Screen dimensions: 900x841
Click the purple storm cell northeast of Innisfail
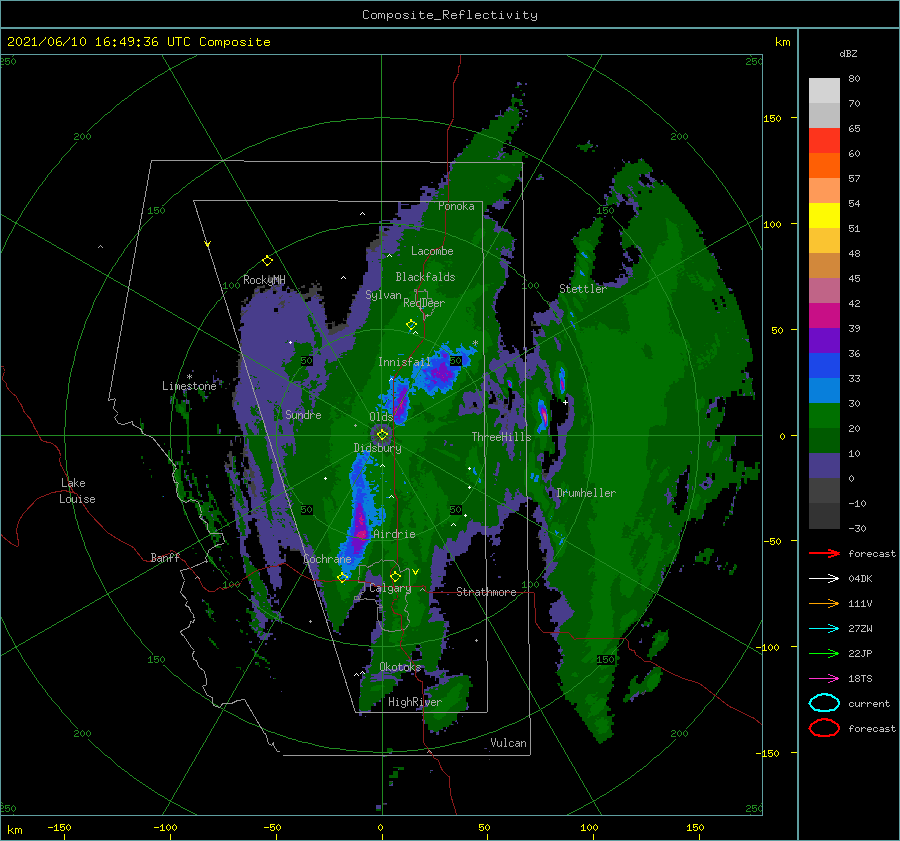(441, 372)
